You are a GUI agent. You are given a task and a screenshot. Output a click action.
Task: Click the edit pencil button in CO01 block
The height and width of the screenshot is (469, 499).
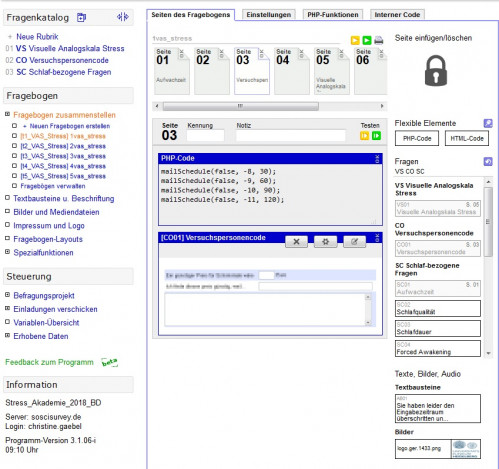354,242
